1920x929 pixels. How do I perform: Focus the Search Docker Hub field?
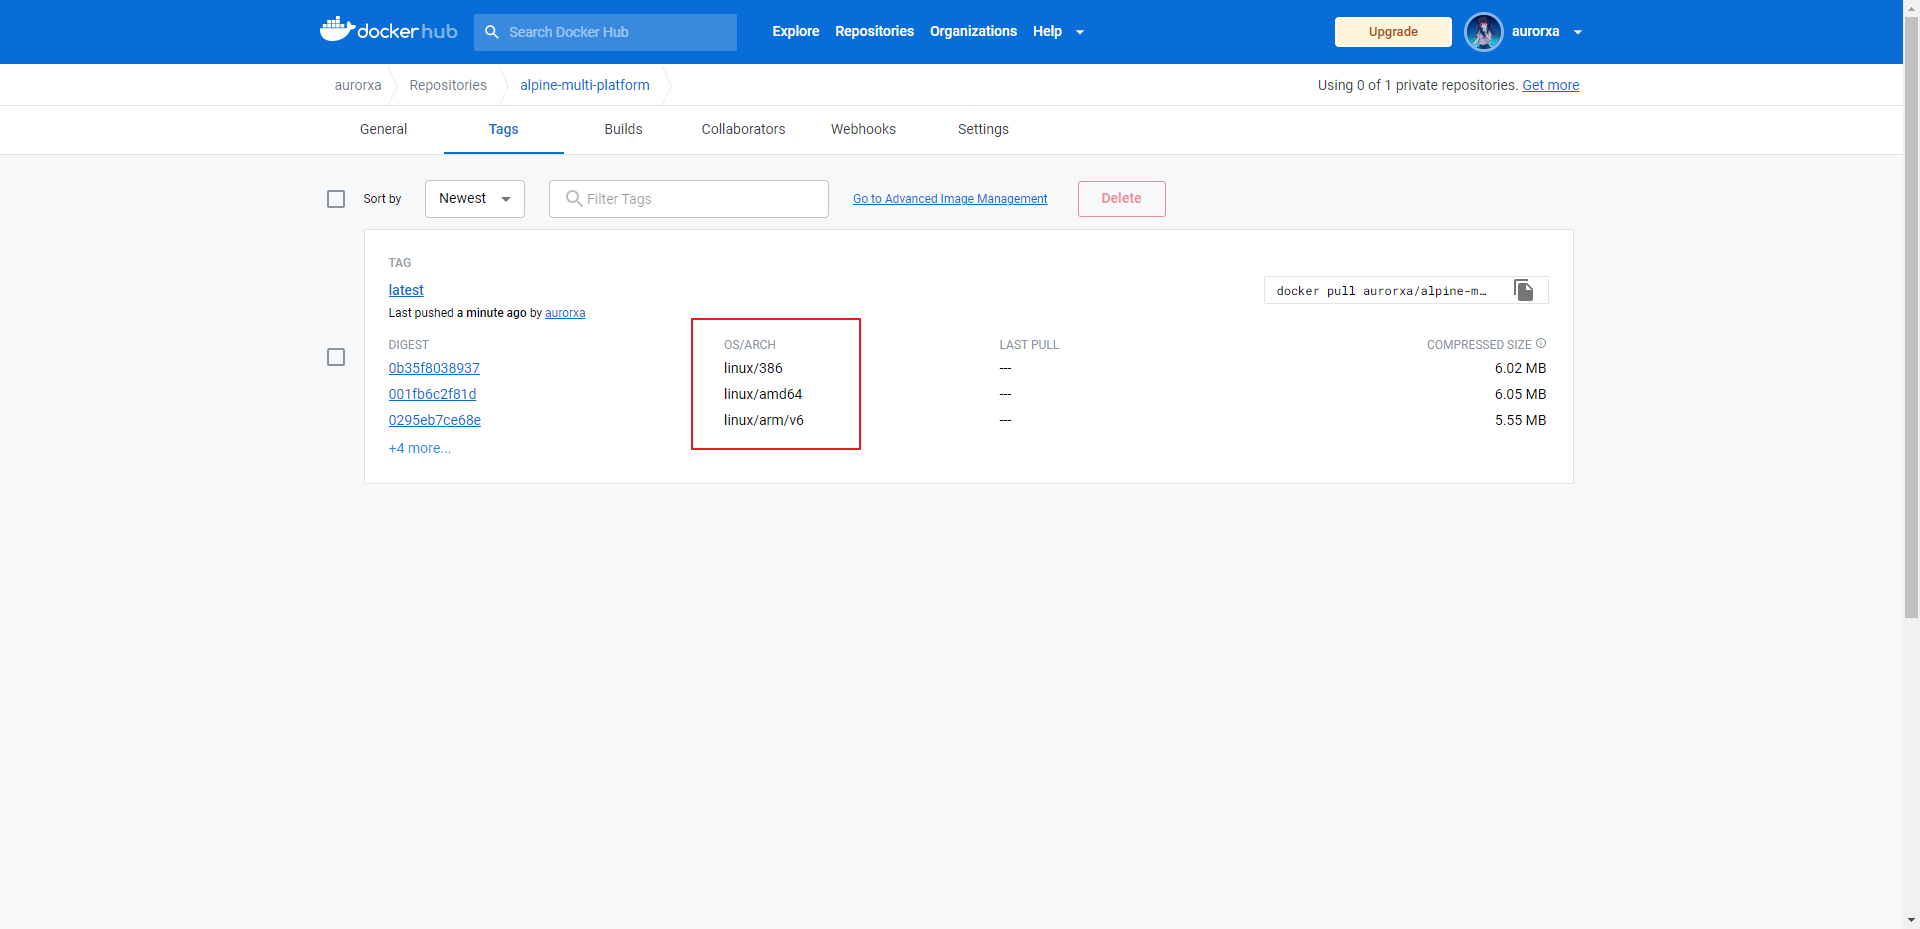click(605, 32)
